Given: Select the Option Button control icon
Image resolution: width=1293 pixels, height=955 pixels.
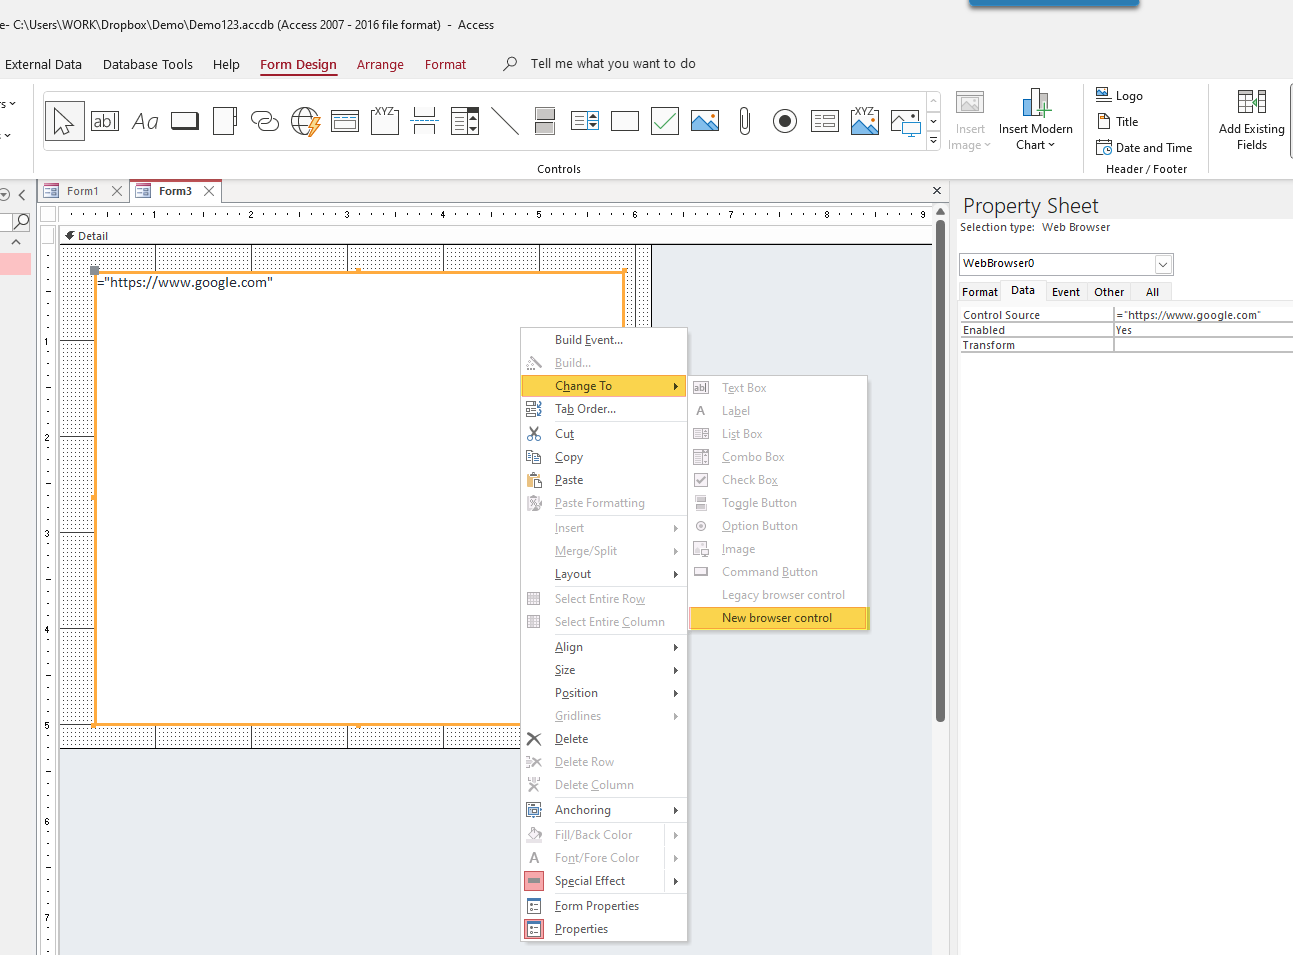Looking at the screenshot, I should [785, 122].
